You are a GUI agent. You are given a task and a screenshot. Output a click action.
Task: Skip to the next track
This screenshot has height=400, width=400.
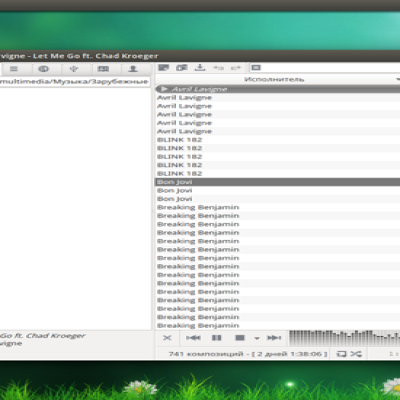pos(274,338)
